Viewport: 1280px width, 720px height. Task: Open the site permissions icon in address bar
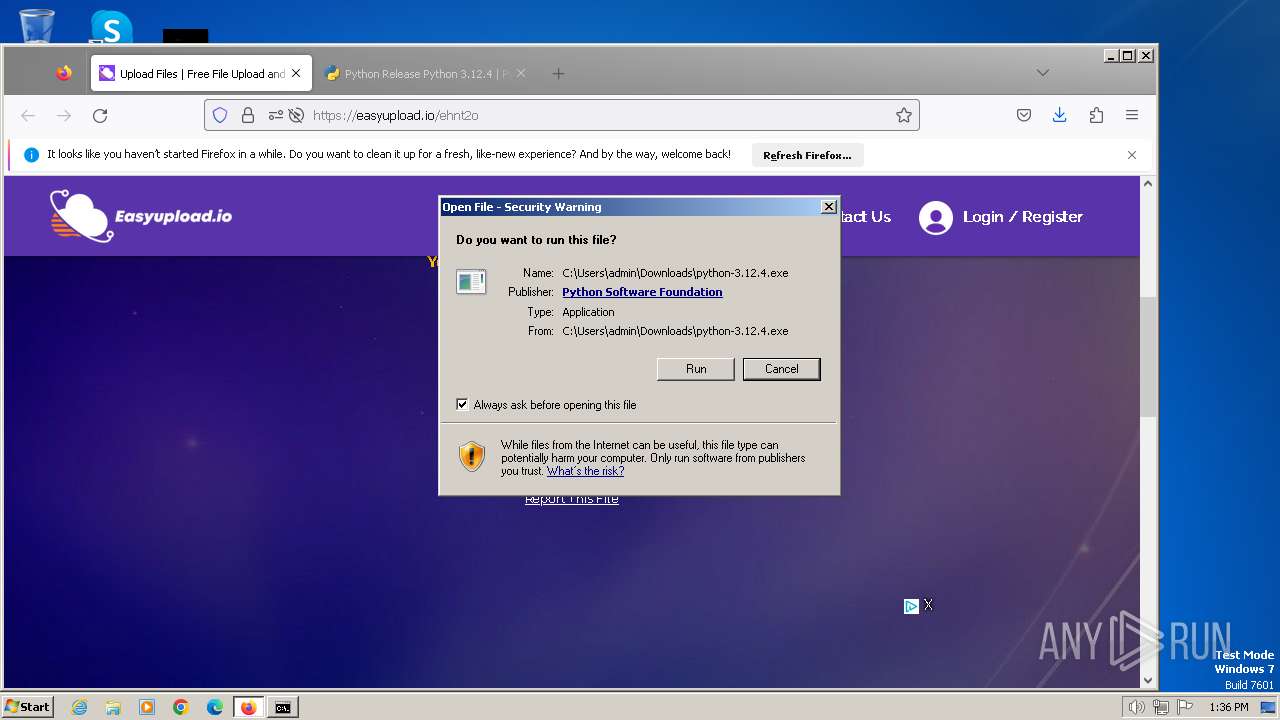[x=275, y=115]
